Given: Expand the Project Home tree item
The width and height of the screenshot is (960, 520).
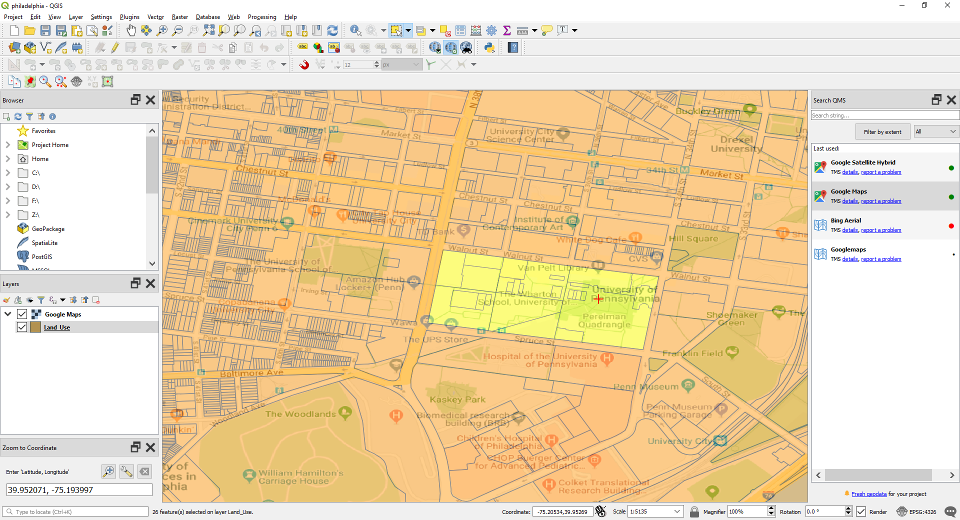Looking at the screenshot, I should tap(8, 145).
